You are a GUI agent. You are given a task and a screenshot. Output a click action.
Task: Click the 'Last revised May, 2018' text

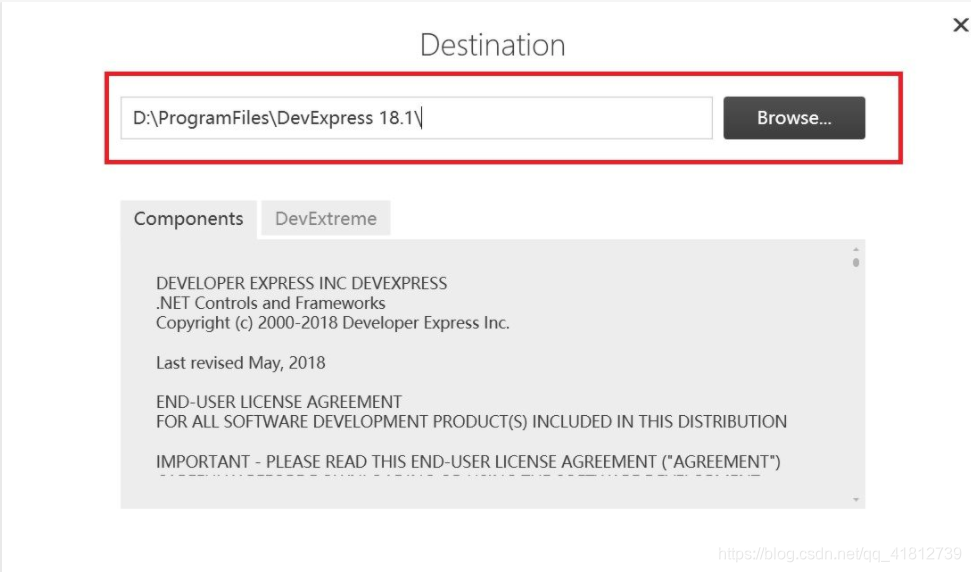pyautogui.click(x=240, y=363)
